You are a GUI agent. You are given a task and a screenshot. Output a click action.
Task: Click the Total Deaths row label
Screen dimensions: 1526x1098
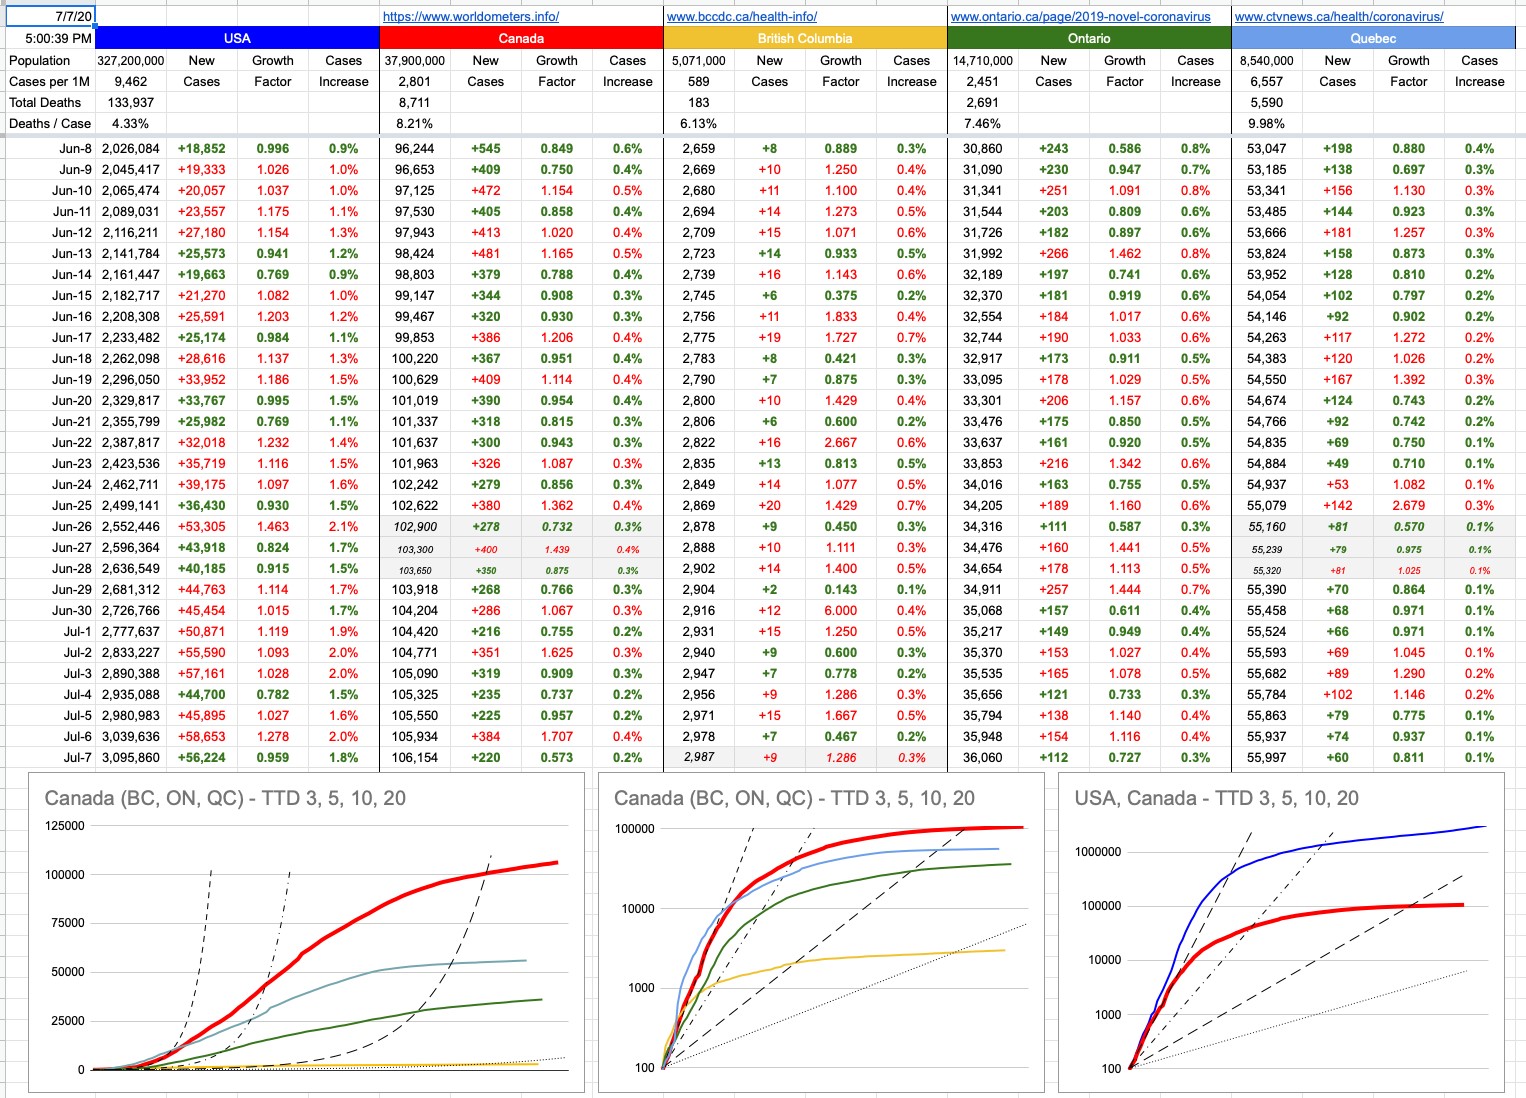51,102
